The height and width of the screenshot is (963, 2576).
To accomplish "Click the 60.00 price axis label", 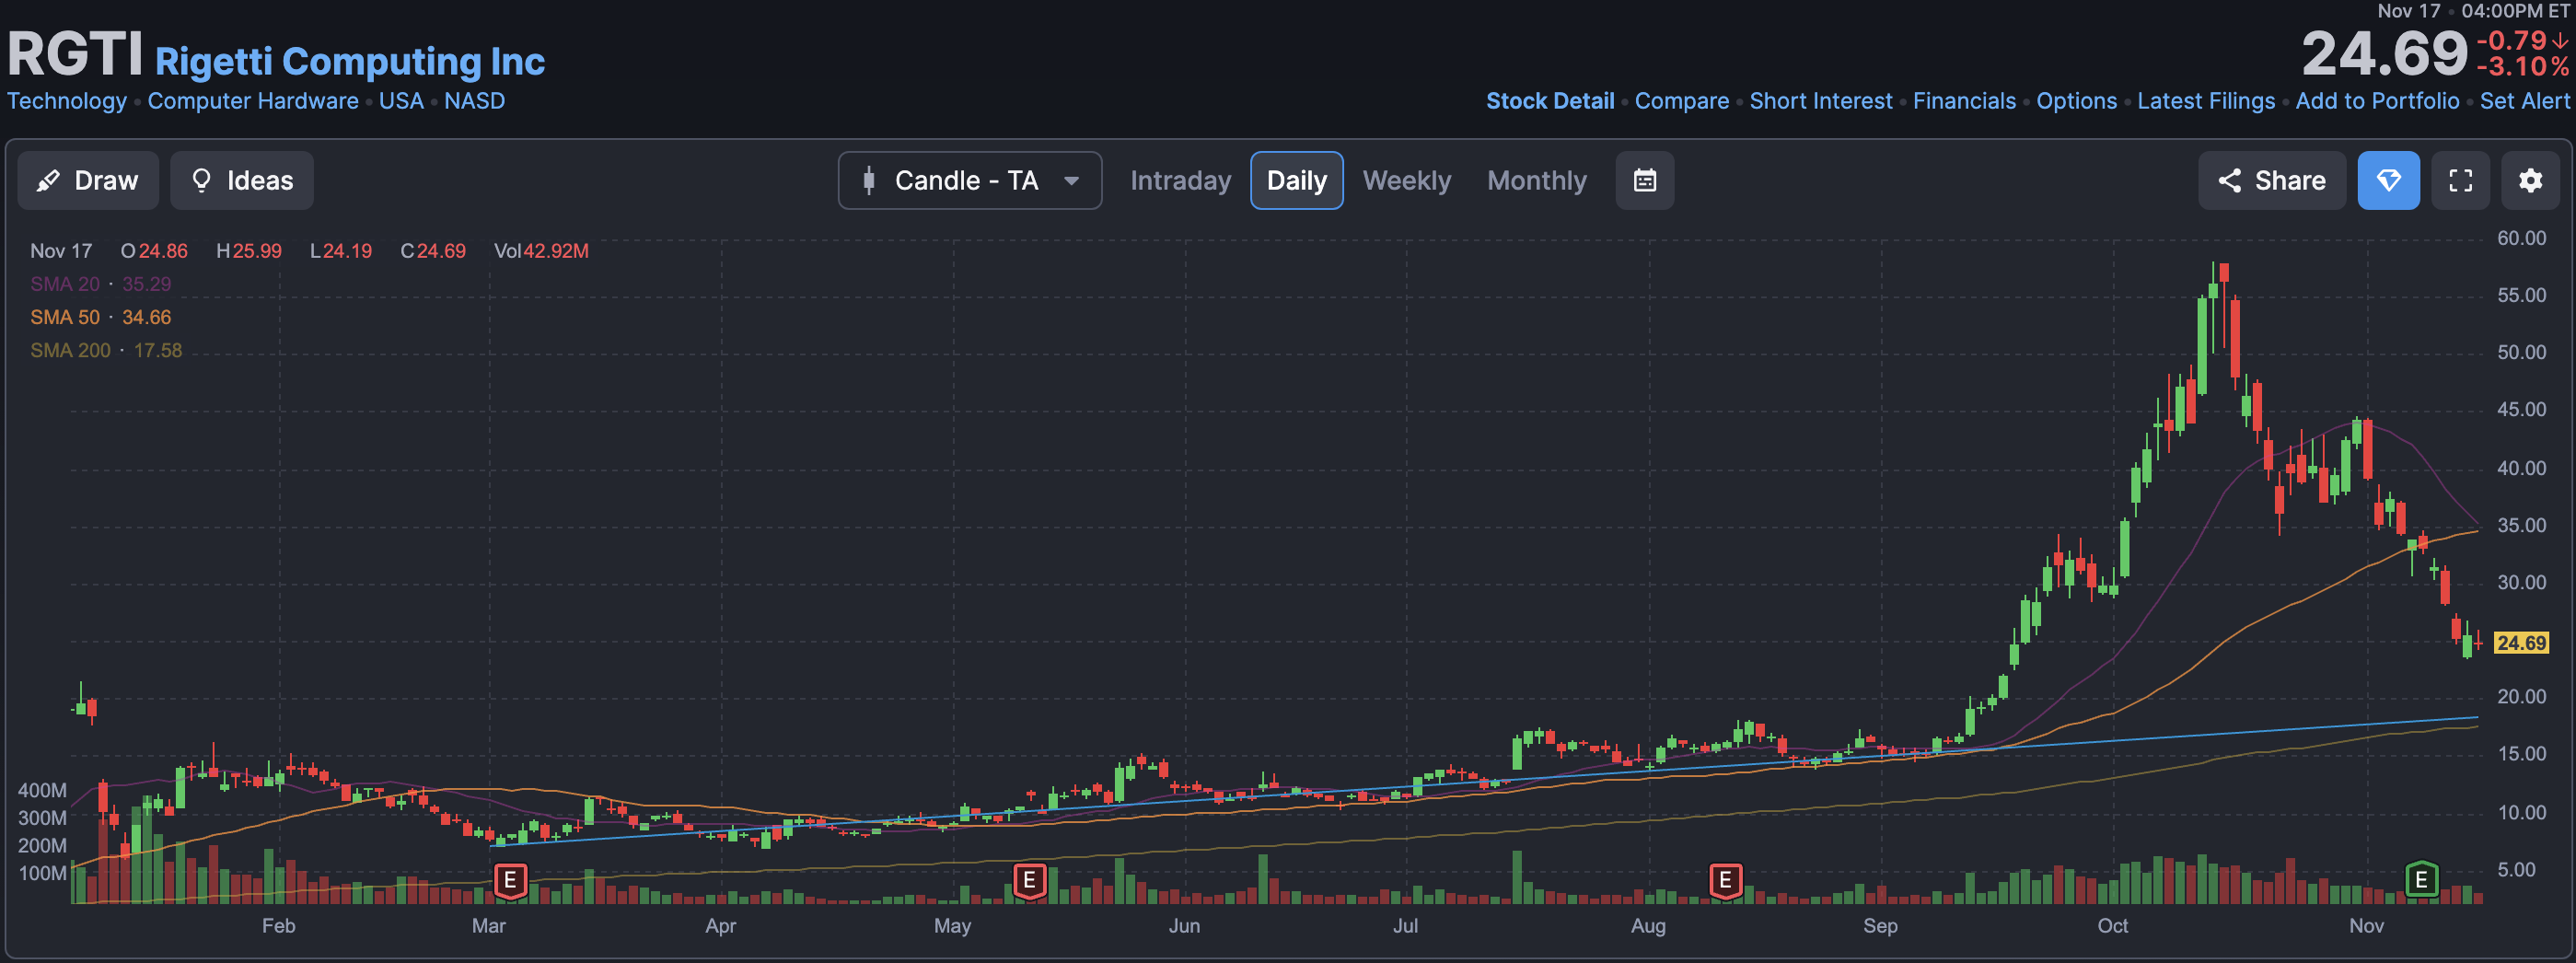I will [2521, 238].
